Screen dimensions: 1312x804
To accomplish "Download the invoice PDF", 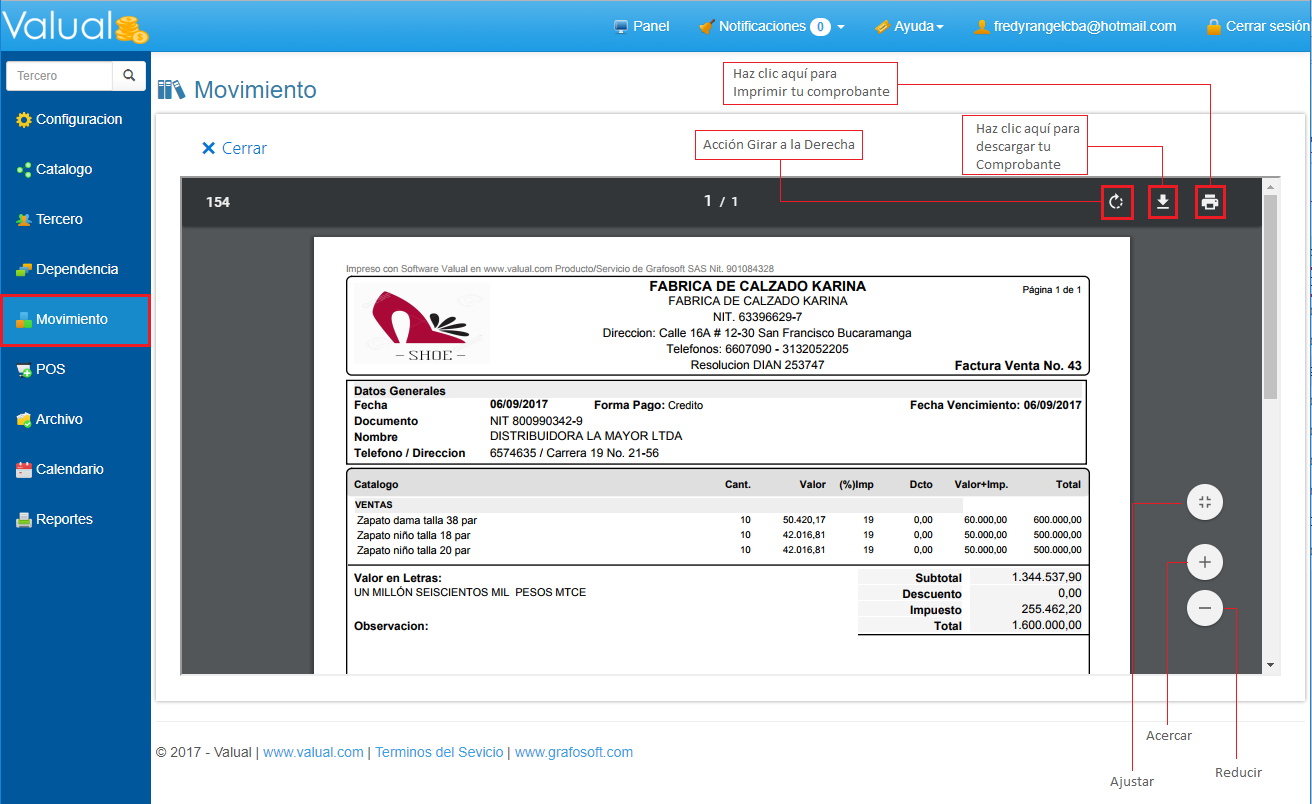I will tap(1162, 203).
